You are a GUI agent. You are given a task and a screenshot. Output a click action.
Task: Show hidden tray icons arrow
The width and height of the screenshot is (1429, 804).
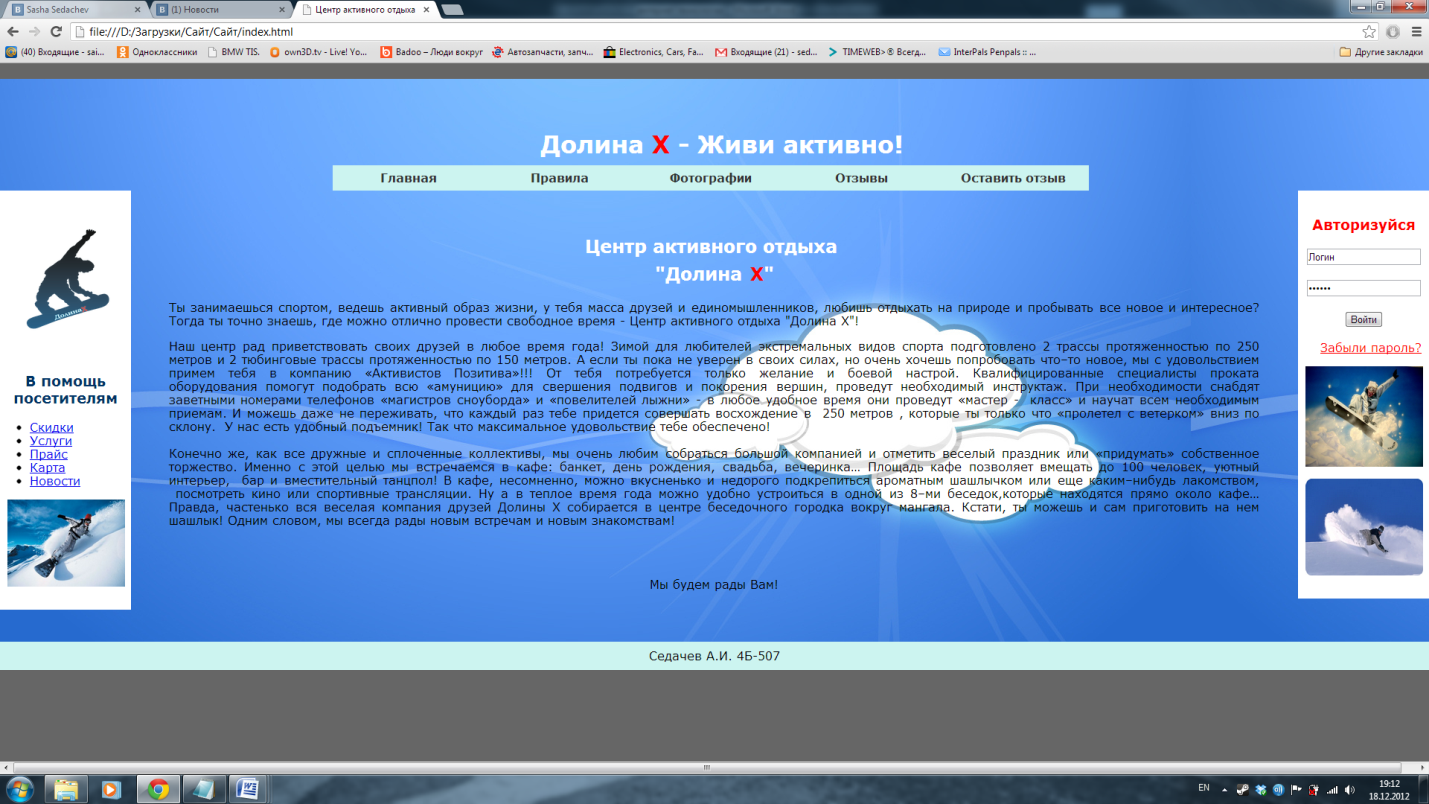click(1224, 789)
